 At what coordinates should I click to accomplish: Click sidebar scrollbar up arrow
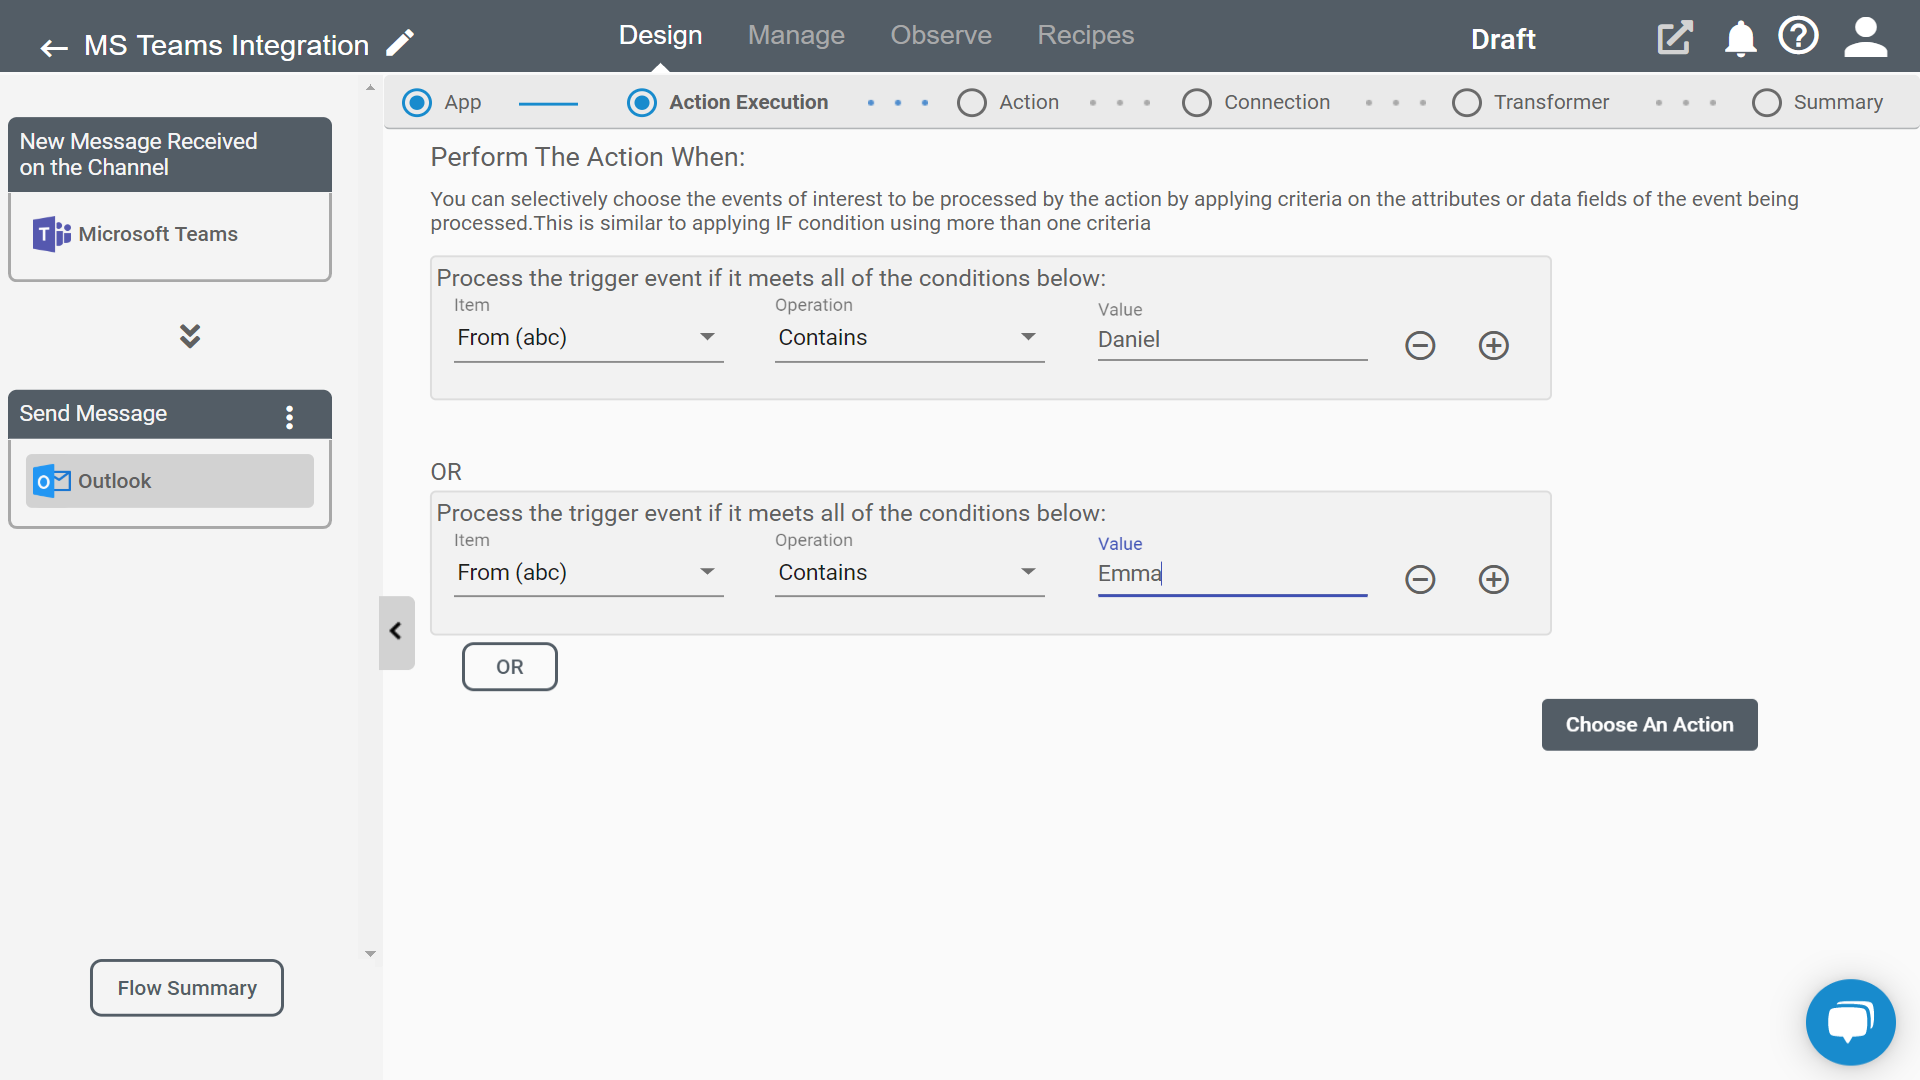(x=370, y=88)
